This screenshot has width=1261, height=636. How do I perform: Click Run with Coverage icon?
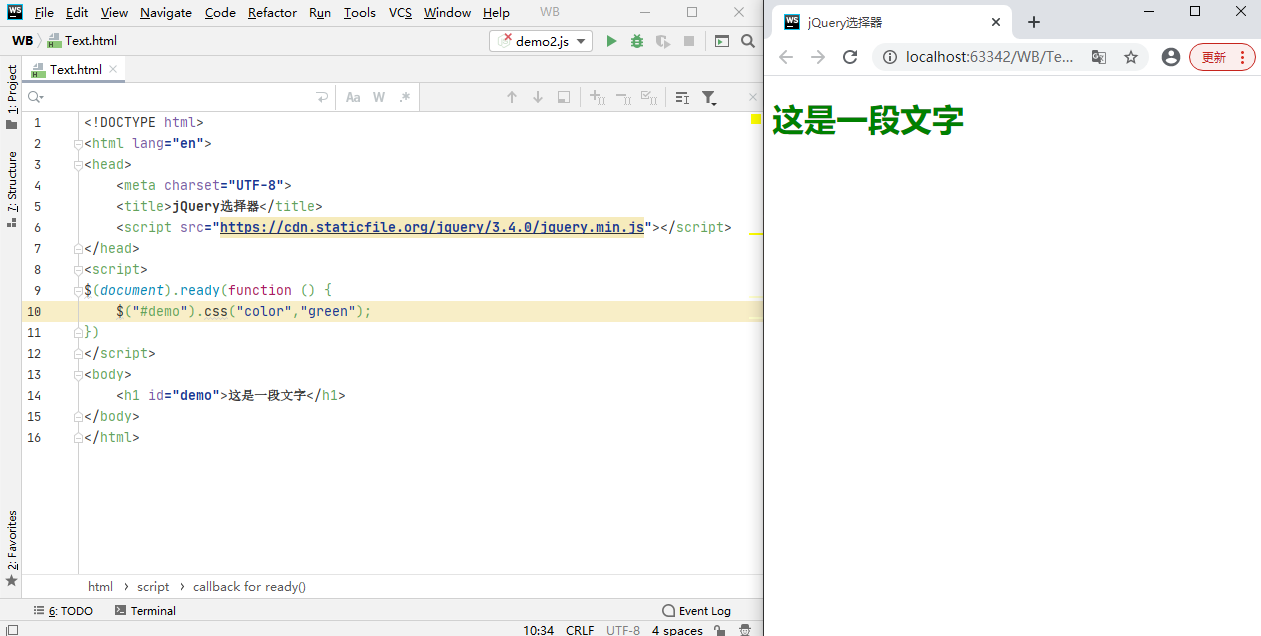click(662, 41)
